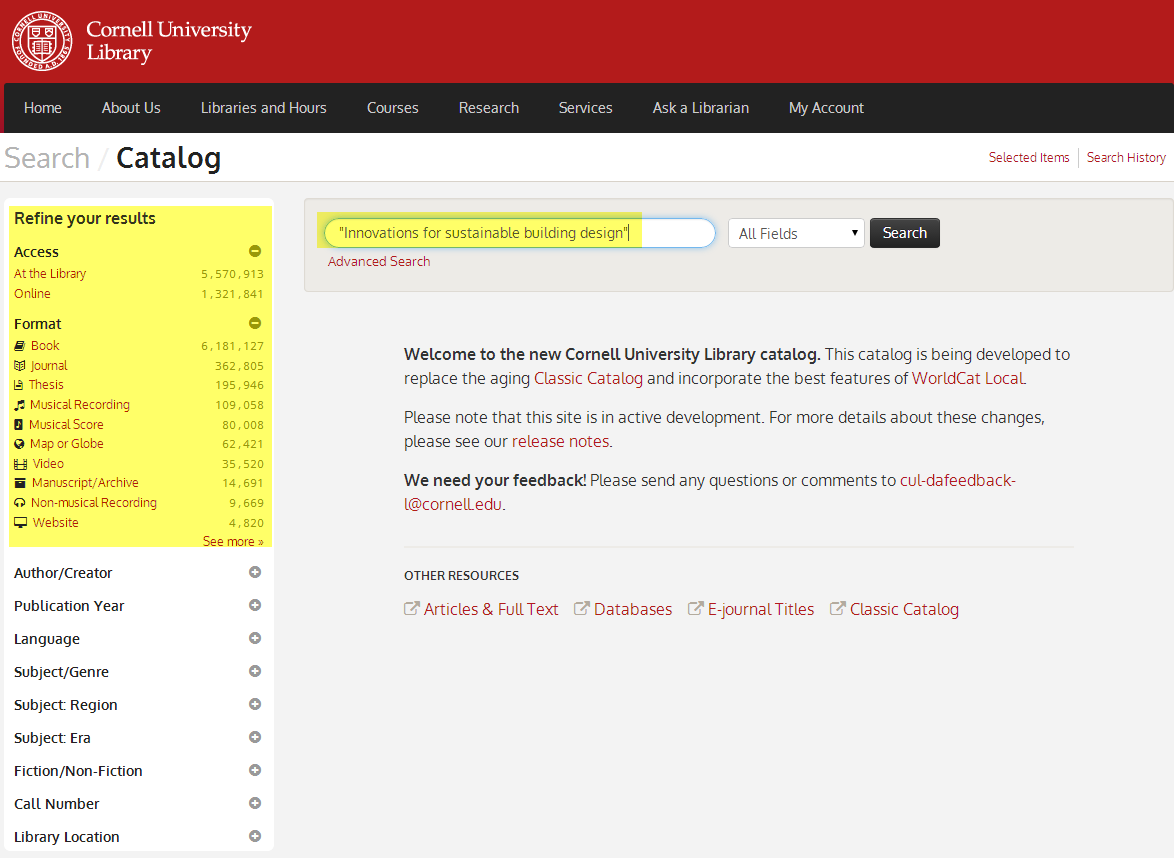Screen dimensions: 1174x858
Task: Open the Home menu item
Action: pos(43,108)
